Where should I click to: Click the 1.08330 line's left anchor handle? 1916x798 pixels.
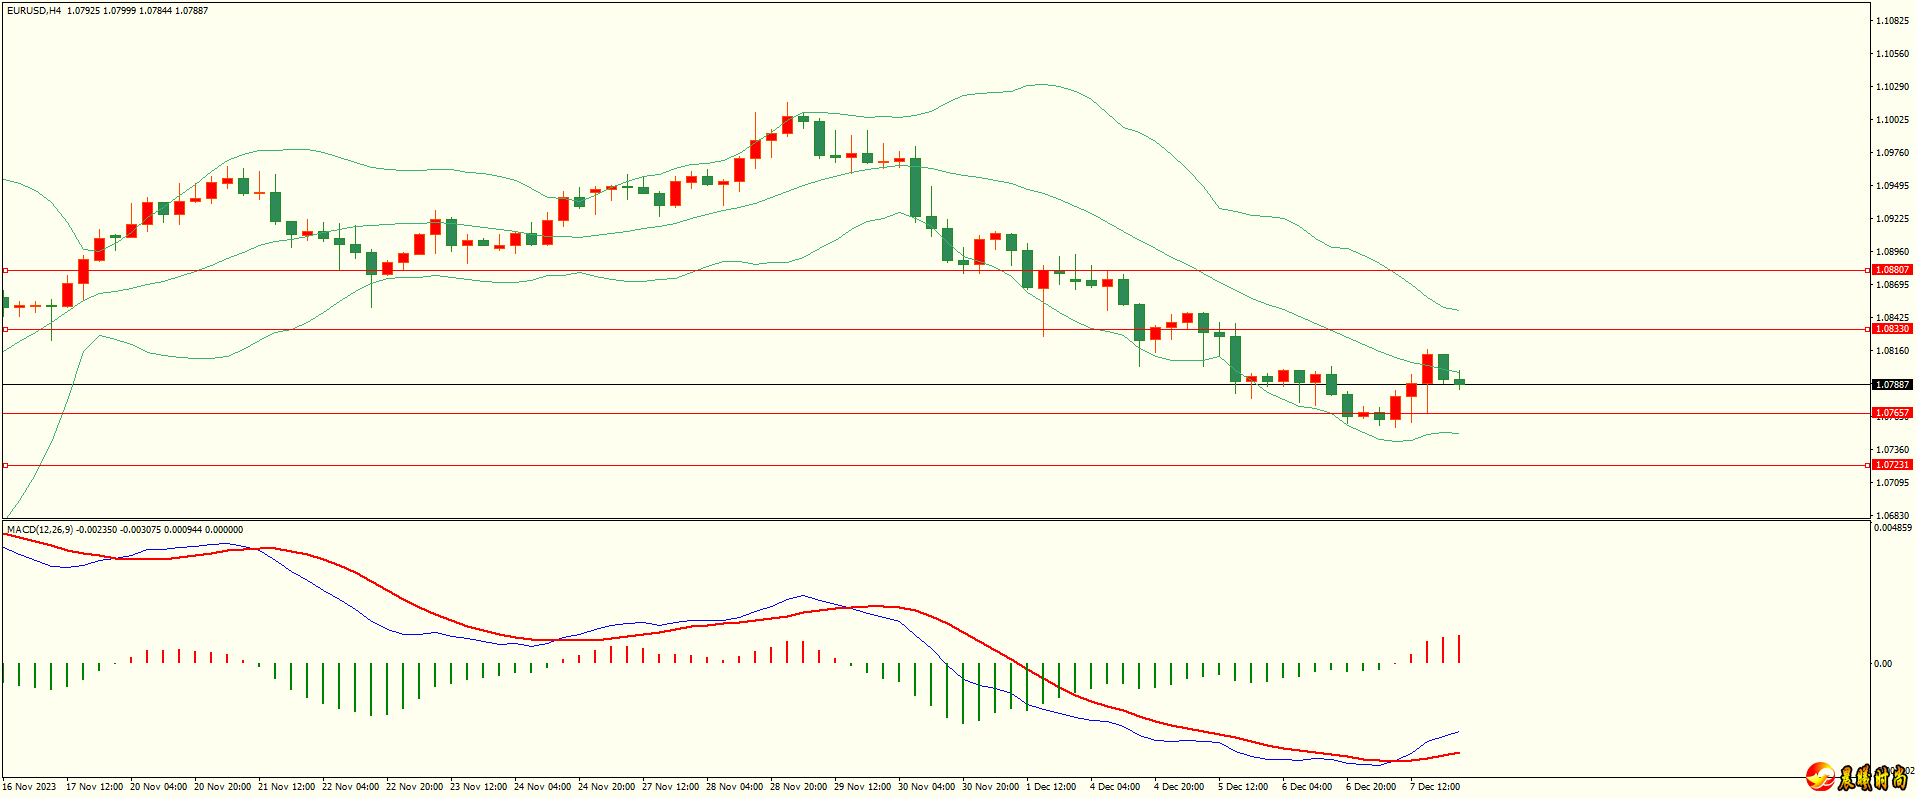[x=5, y=329]
